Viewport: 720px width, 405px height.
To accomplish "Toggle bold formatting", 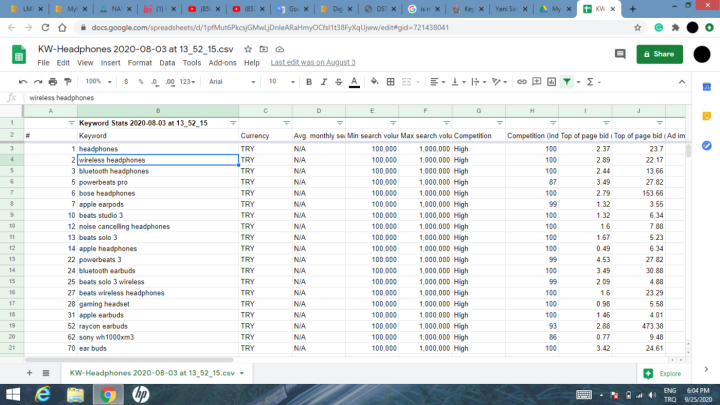I will click(309, 82).
